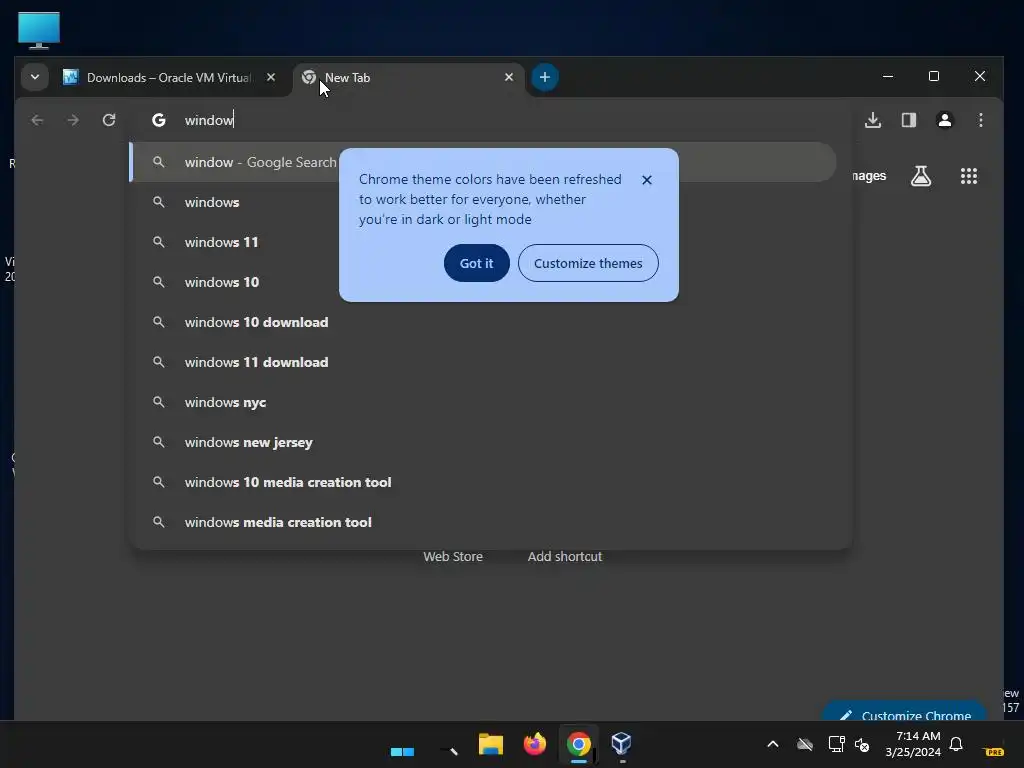Click the search icon beside 'windows nyc'
1024x768 pixels.
tap(159, 402)
